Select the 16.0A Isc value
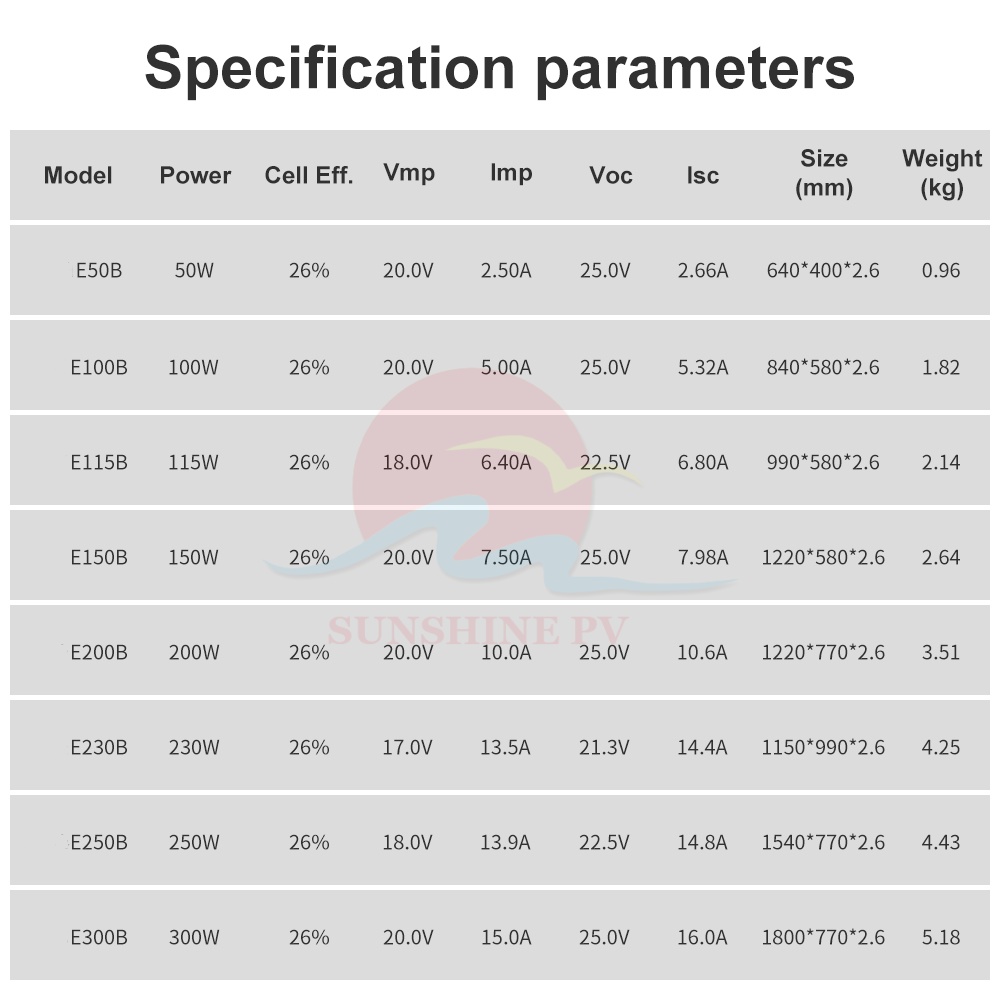This screenshot has height=1000, width=1000. (x=702, y=938)
